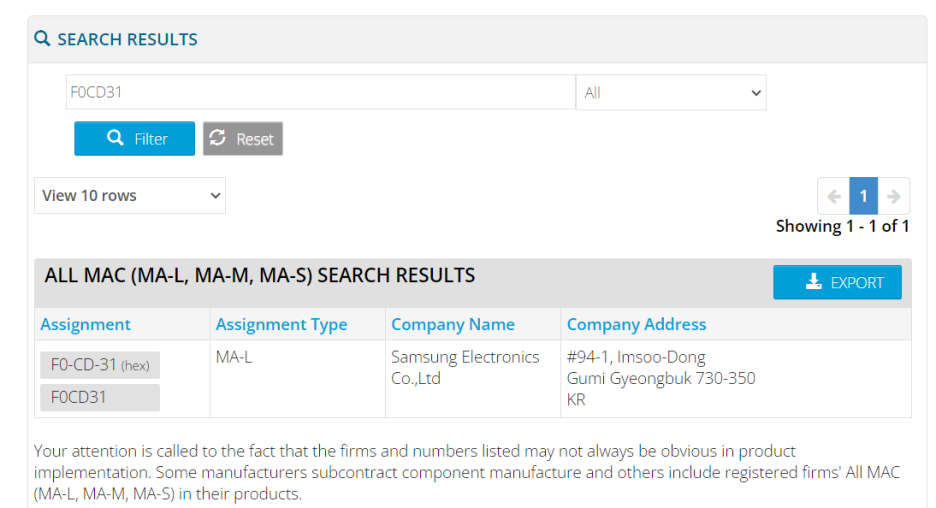
Task: Click the KR country code text
Action: tap(576, 399)
